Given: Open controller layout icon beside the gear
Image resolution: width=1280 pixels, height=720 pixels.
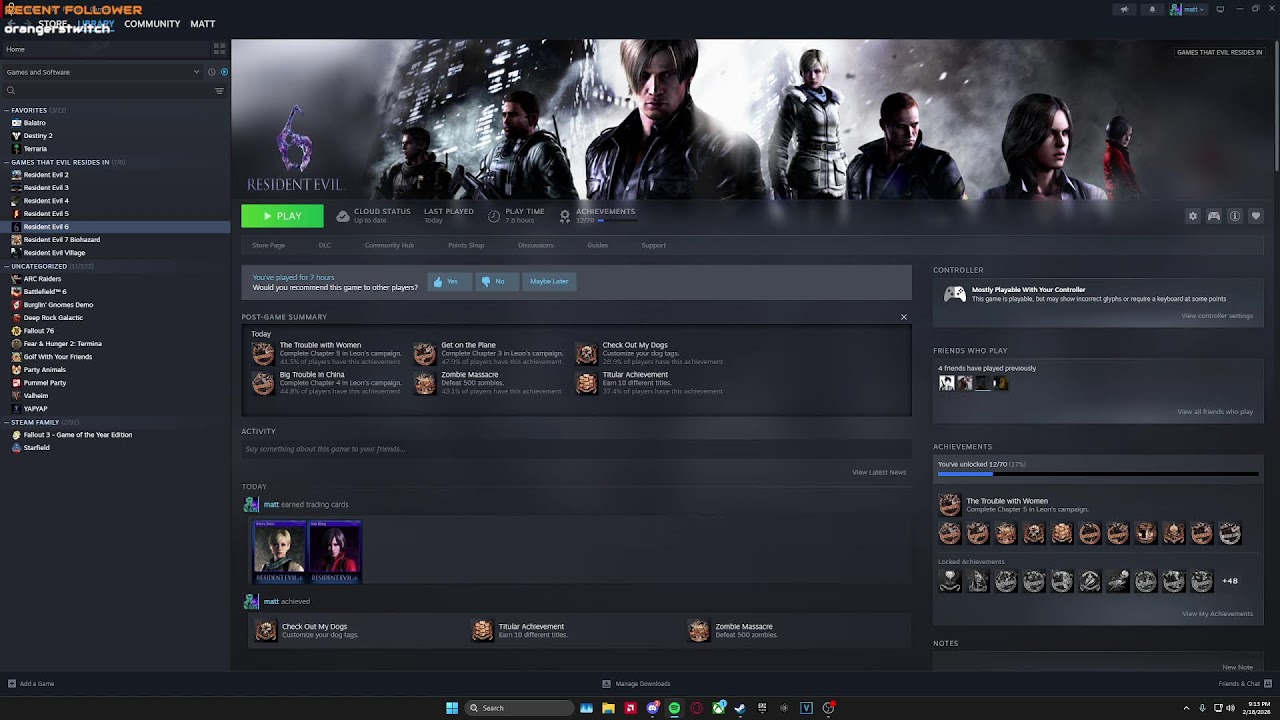Looking at the screenshot, I should pos(1214,216).
